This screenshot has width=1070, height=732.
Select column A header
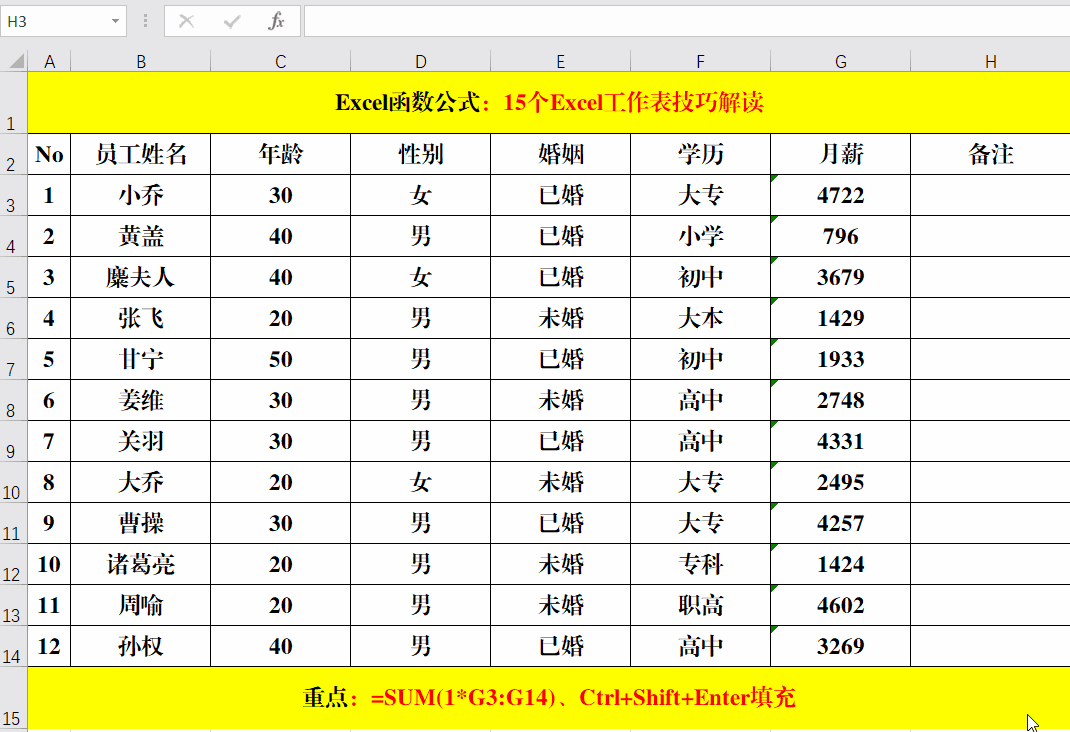(49, 61)
